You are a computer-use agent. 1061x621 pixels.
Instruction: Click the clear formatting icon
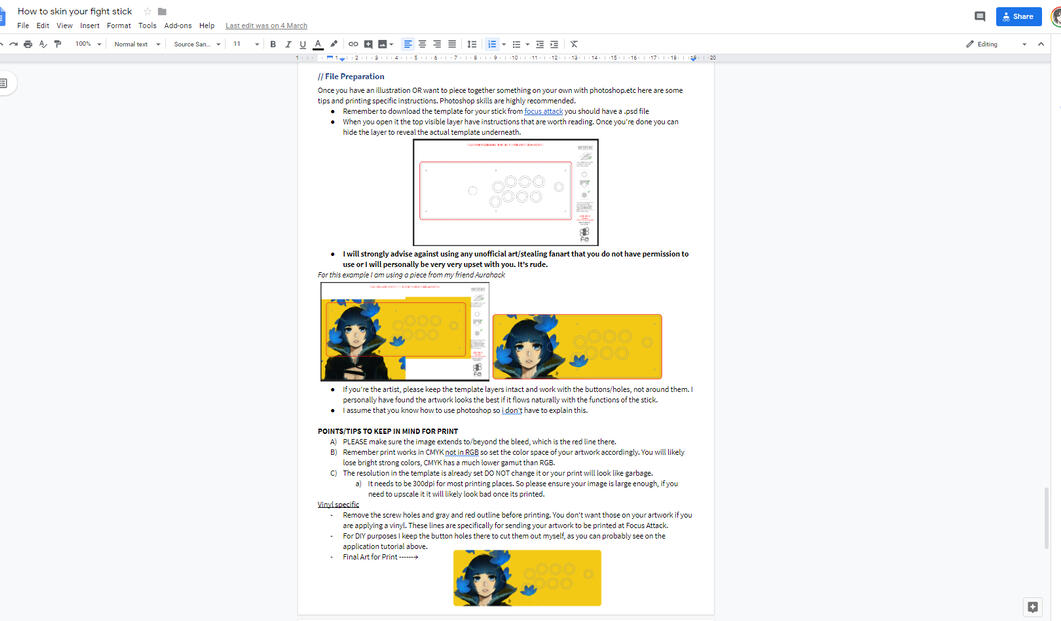tap(574, 44)
